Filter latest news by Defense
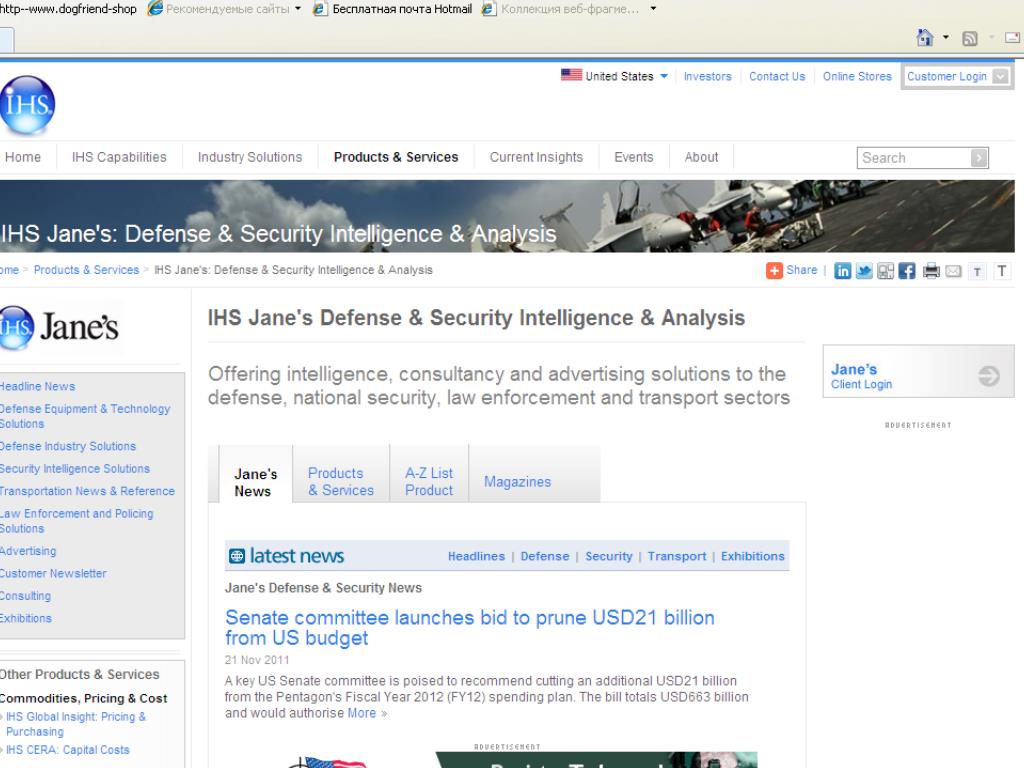The height and width of the screenshot is (768, 1024). click(x=545, y=556)
